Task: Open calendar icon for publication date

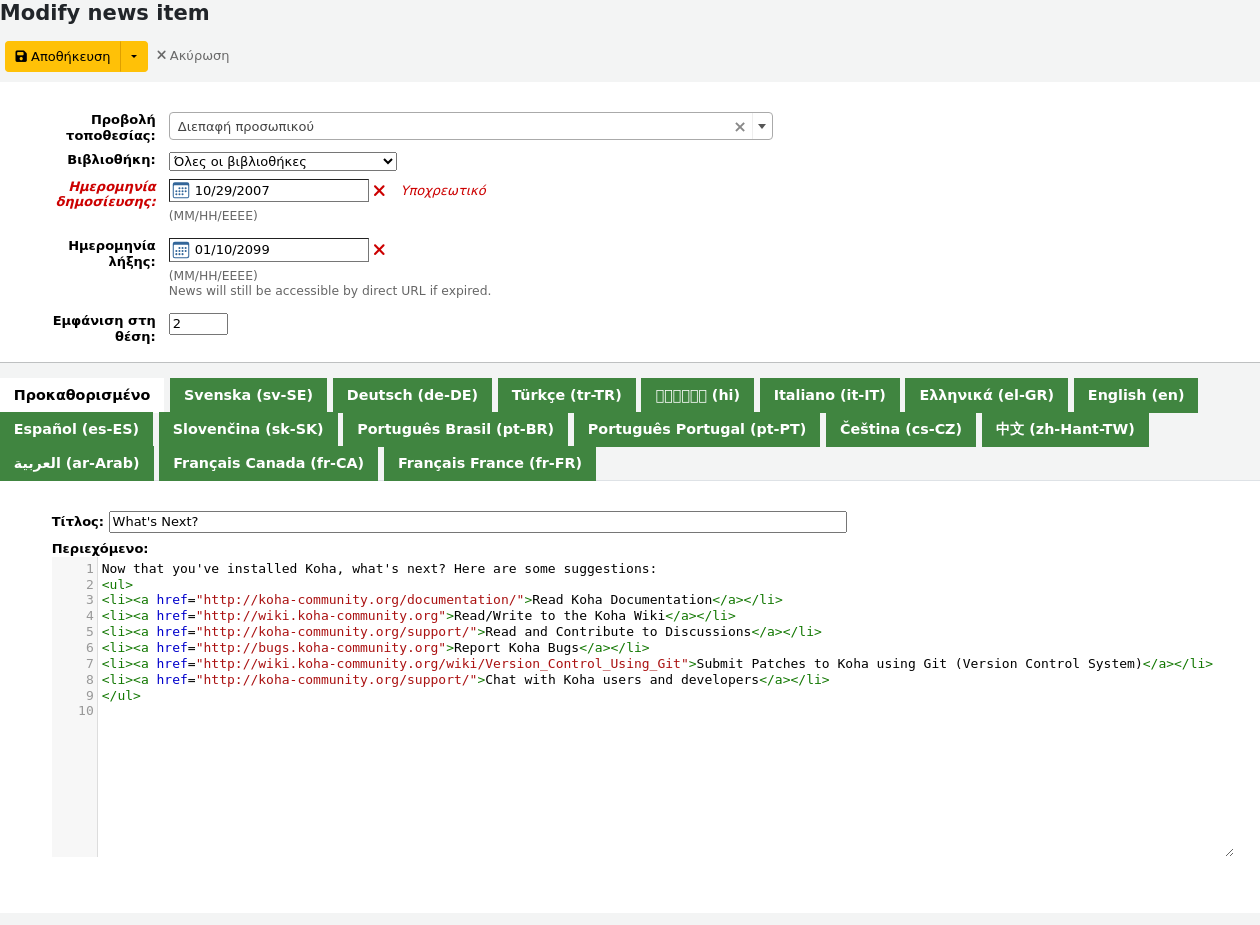Action: click(x=181, y=190)
